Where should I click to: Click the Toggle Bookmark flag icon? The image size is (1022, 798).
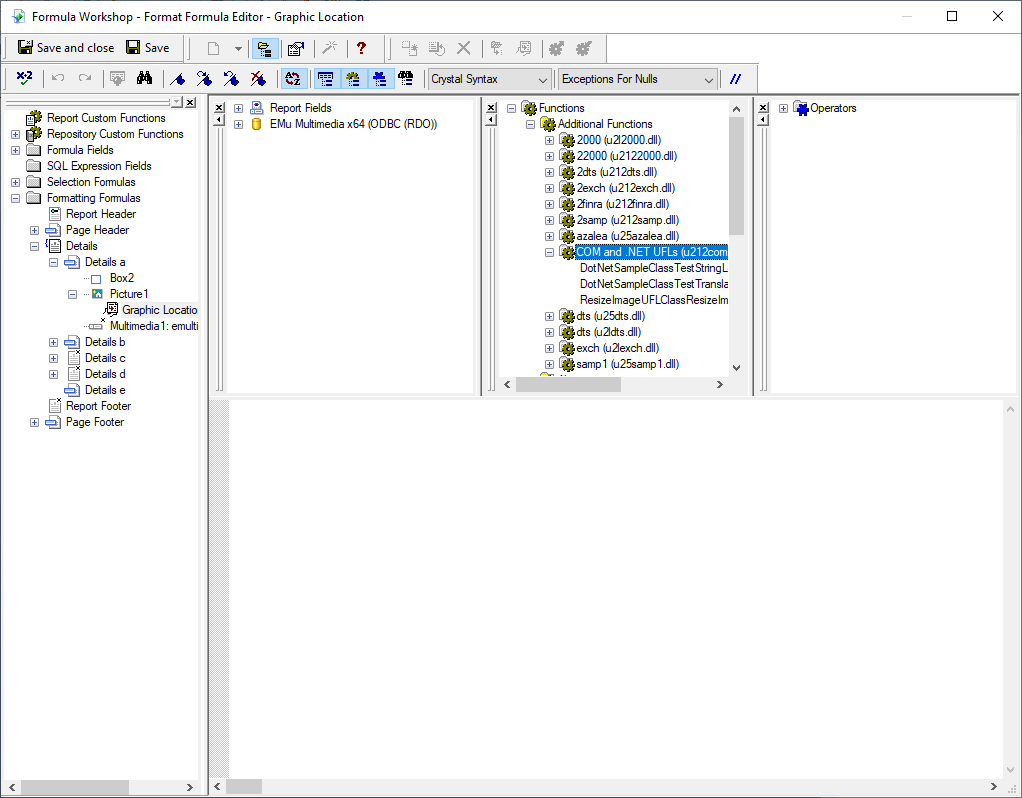point(178,79)
